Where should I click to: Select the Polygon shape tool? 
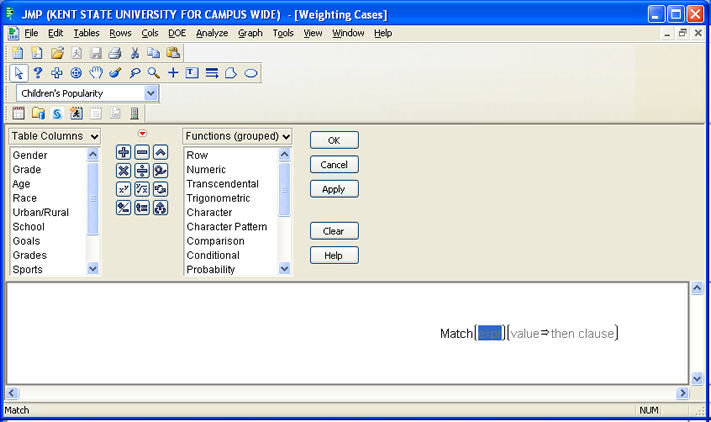tap(231, 73)
